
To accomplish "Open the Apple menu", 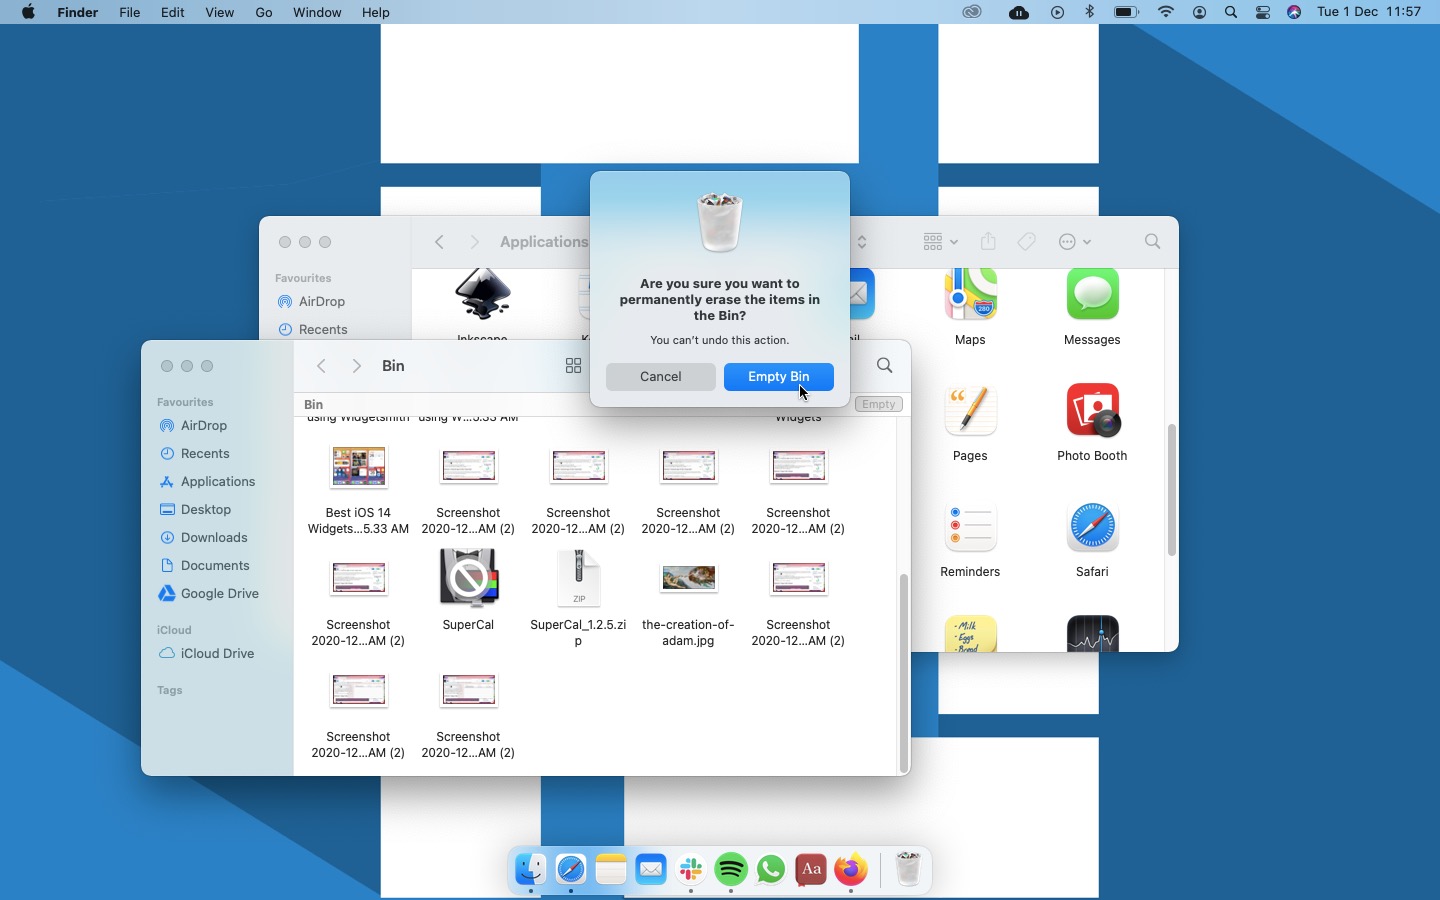I will tap(28, 12).
